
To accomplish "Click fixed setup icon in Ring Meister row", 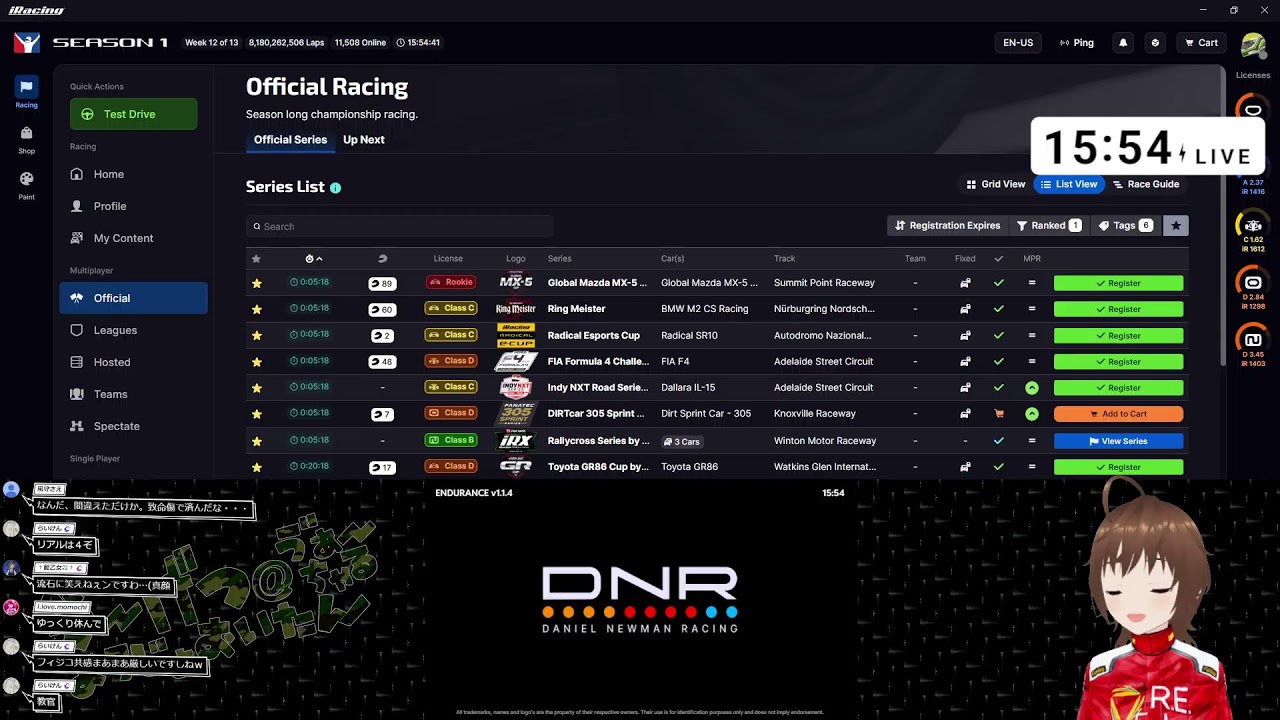I will click(965, 309).
